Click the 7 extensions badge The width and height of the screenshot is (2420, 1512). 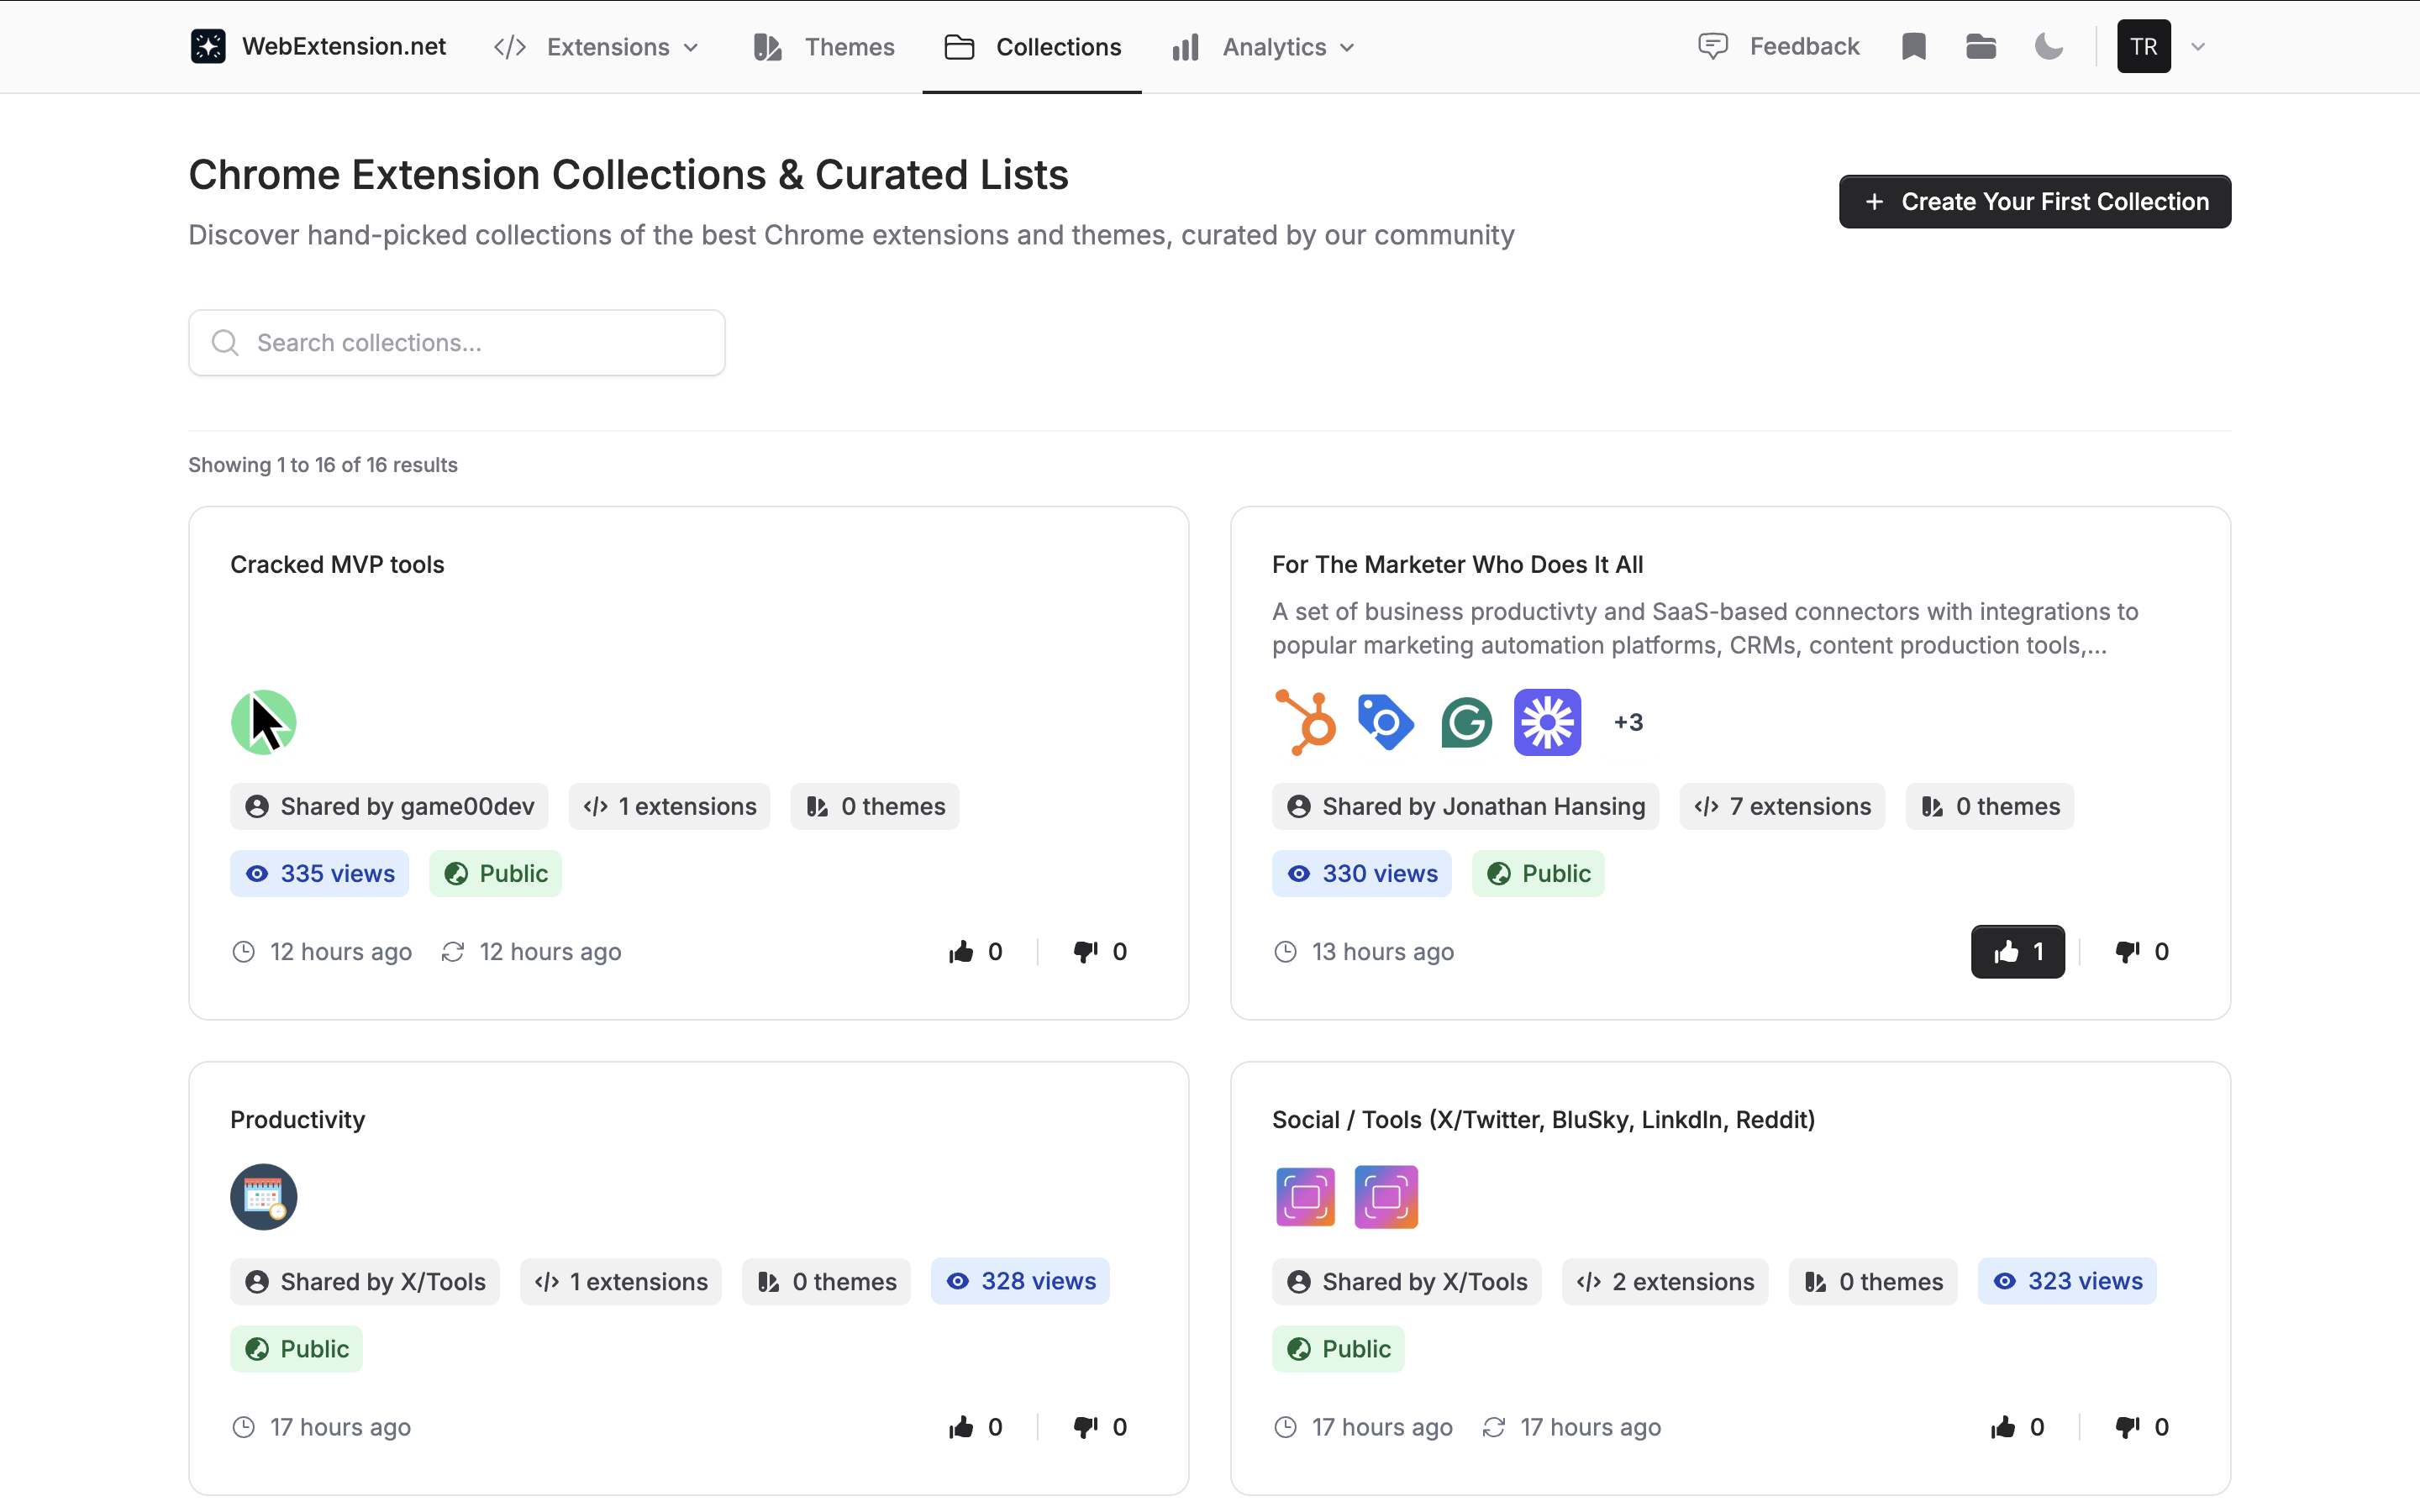tap(1782, 806)
